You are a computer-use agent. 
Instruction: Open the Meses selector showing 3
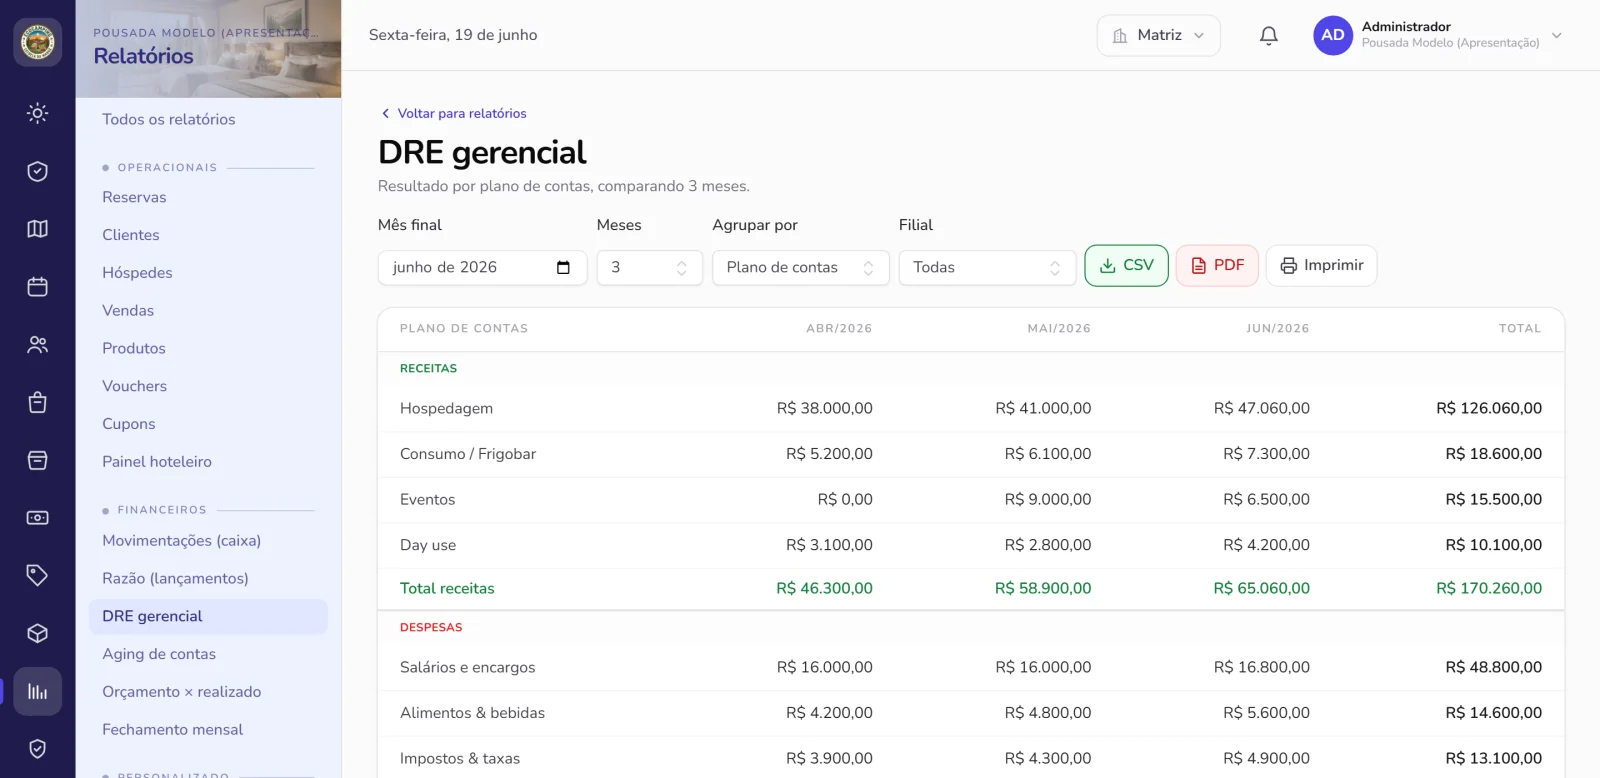[x=650, y=268]
